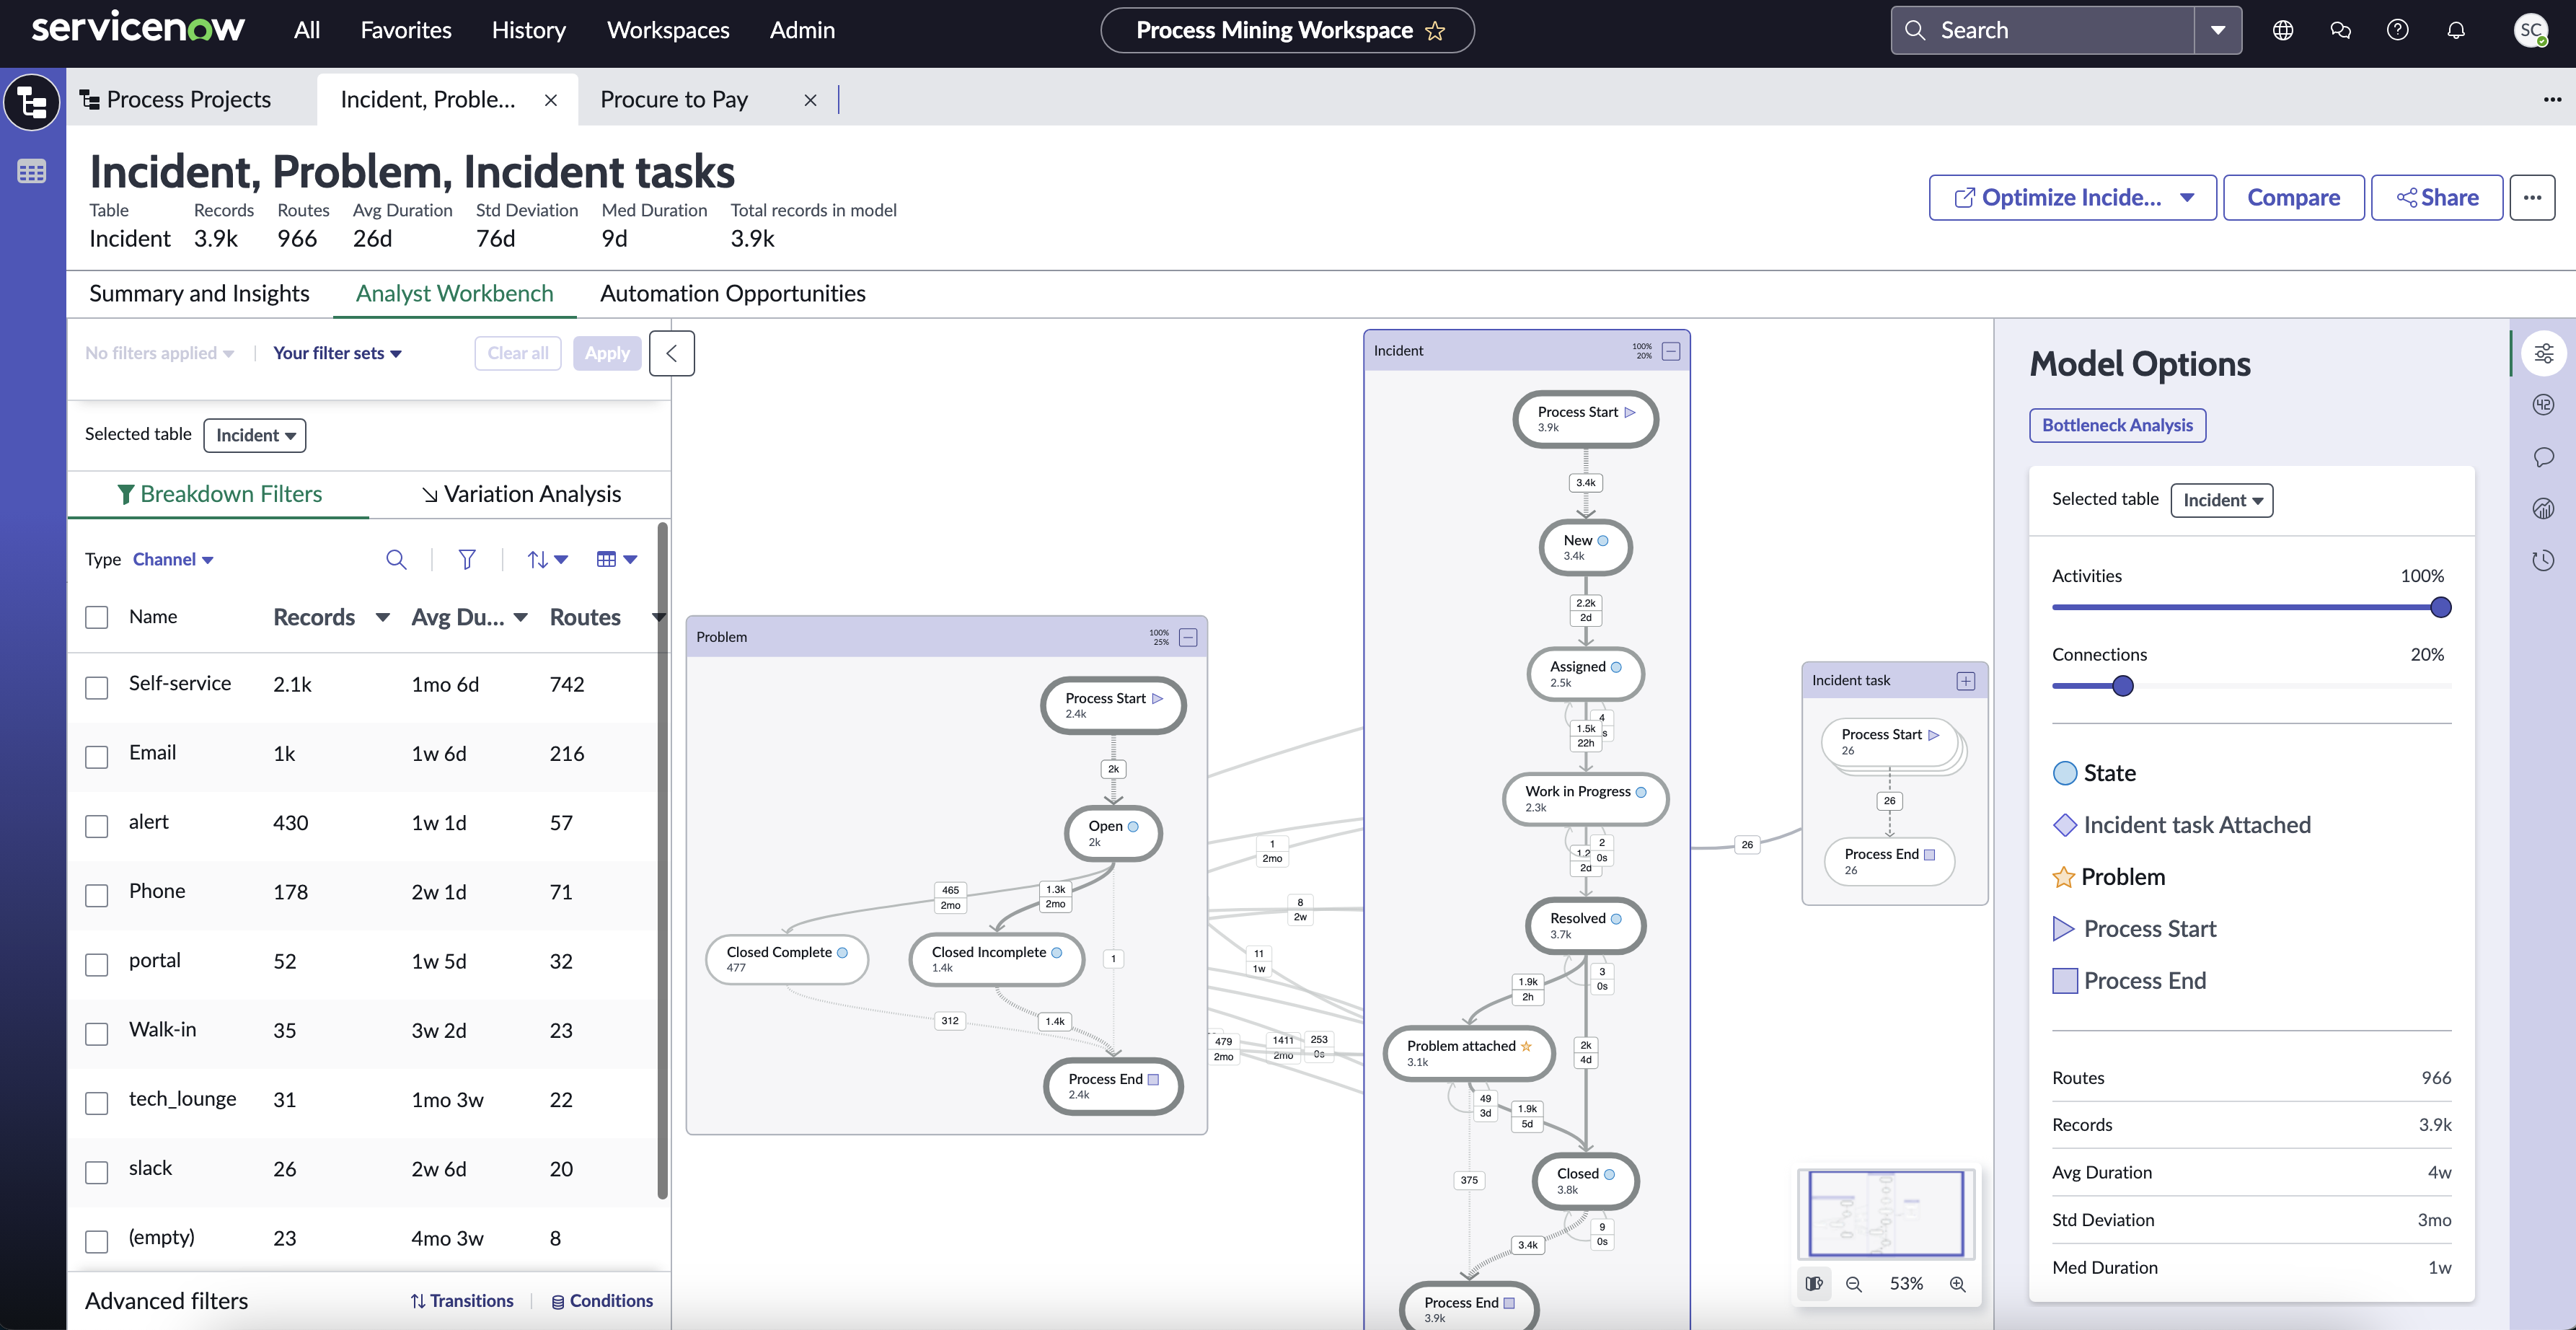Open the process projects tree sidebar icon

click(x=32, y=102)
